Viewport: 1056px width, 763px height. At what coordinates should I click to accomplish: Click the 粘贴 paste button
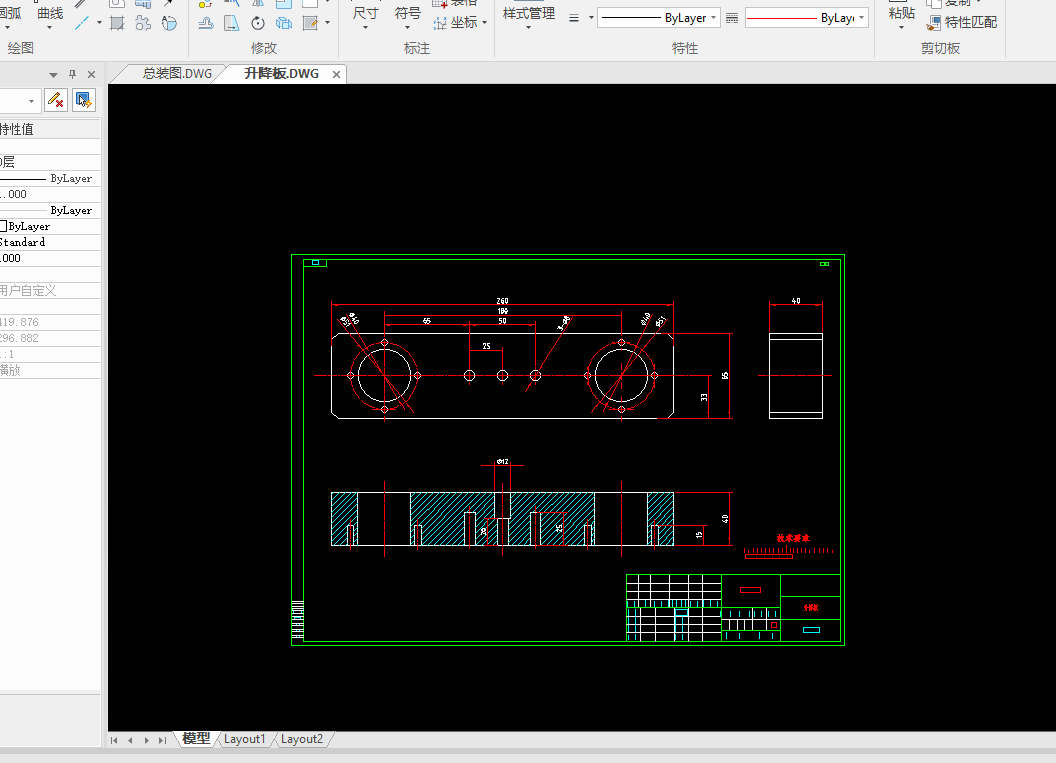901,16
